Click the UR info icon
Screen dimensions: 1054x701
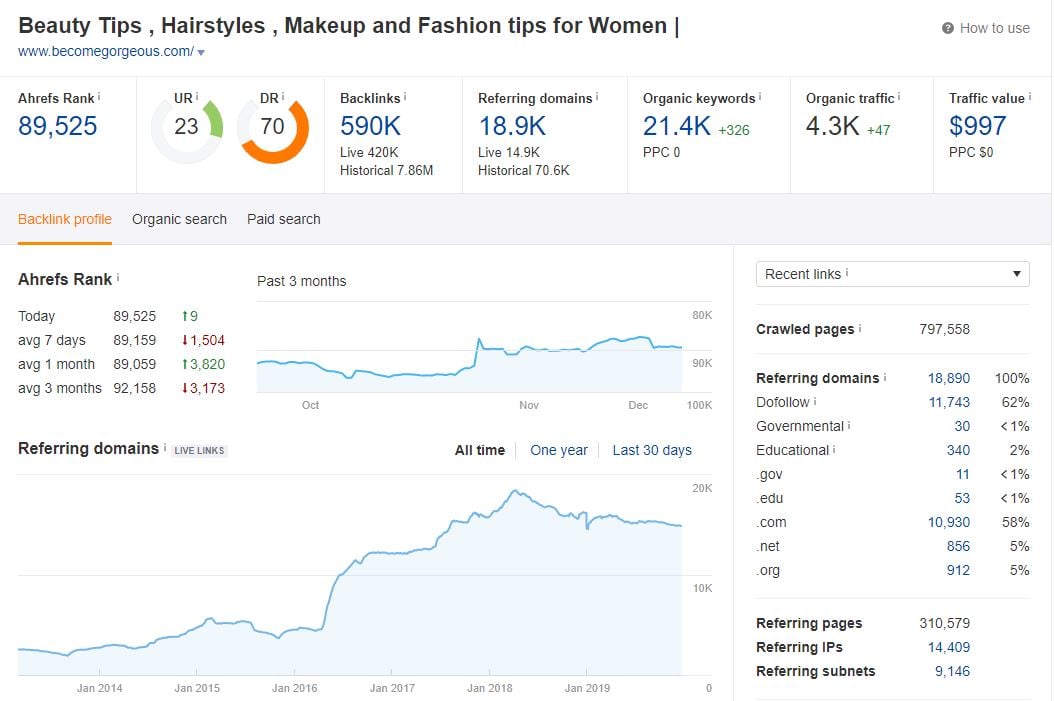(197, 97)
